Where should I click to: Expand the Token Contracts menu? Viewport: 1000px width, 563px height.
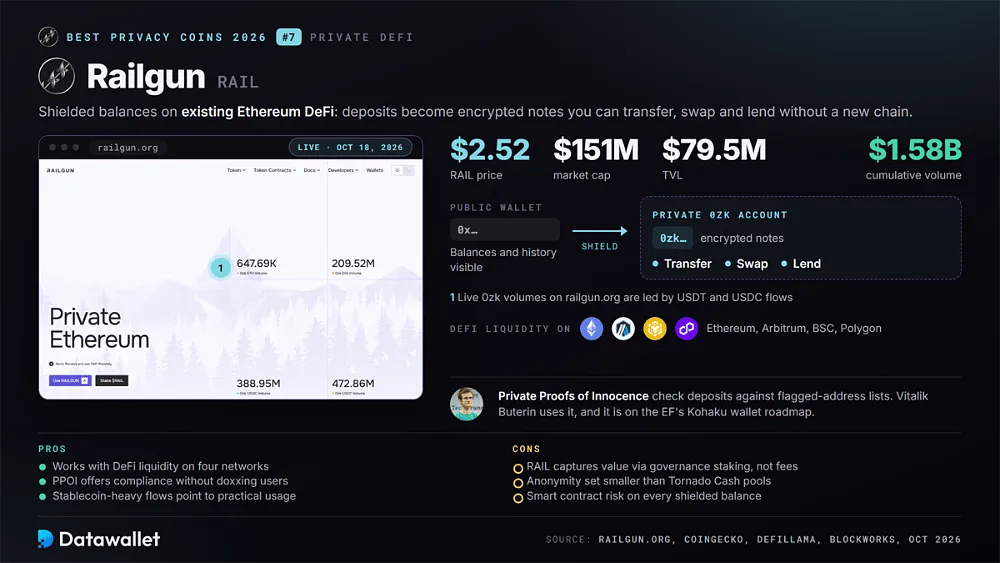274,170
